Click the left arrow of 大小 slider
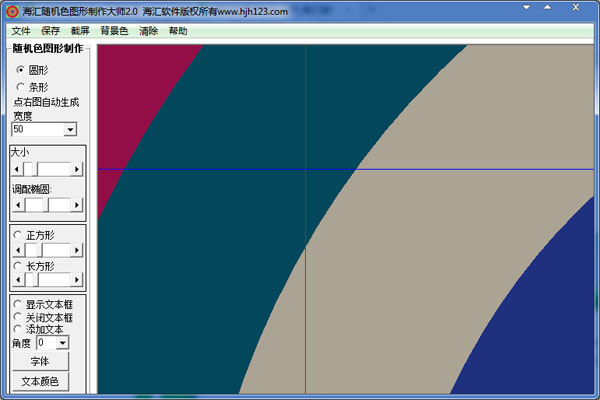The height and width of the screenshot is (400, 600). [x=17, y=169]
